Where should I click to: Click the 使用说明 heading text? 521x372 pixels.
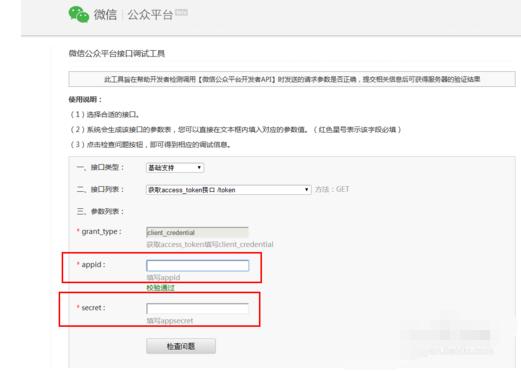point(85,99)
